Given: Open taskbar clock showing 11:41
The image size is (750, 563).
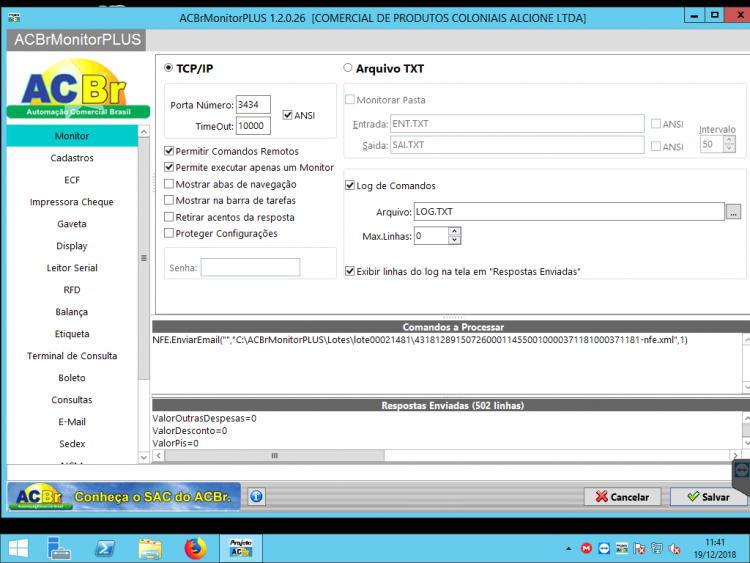Looking at the screenshot, I should click(x=715, y=549).
